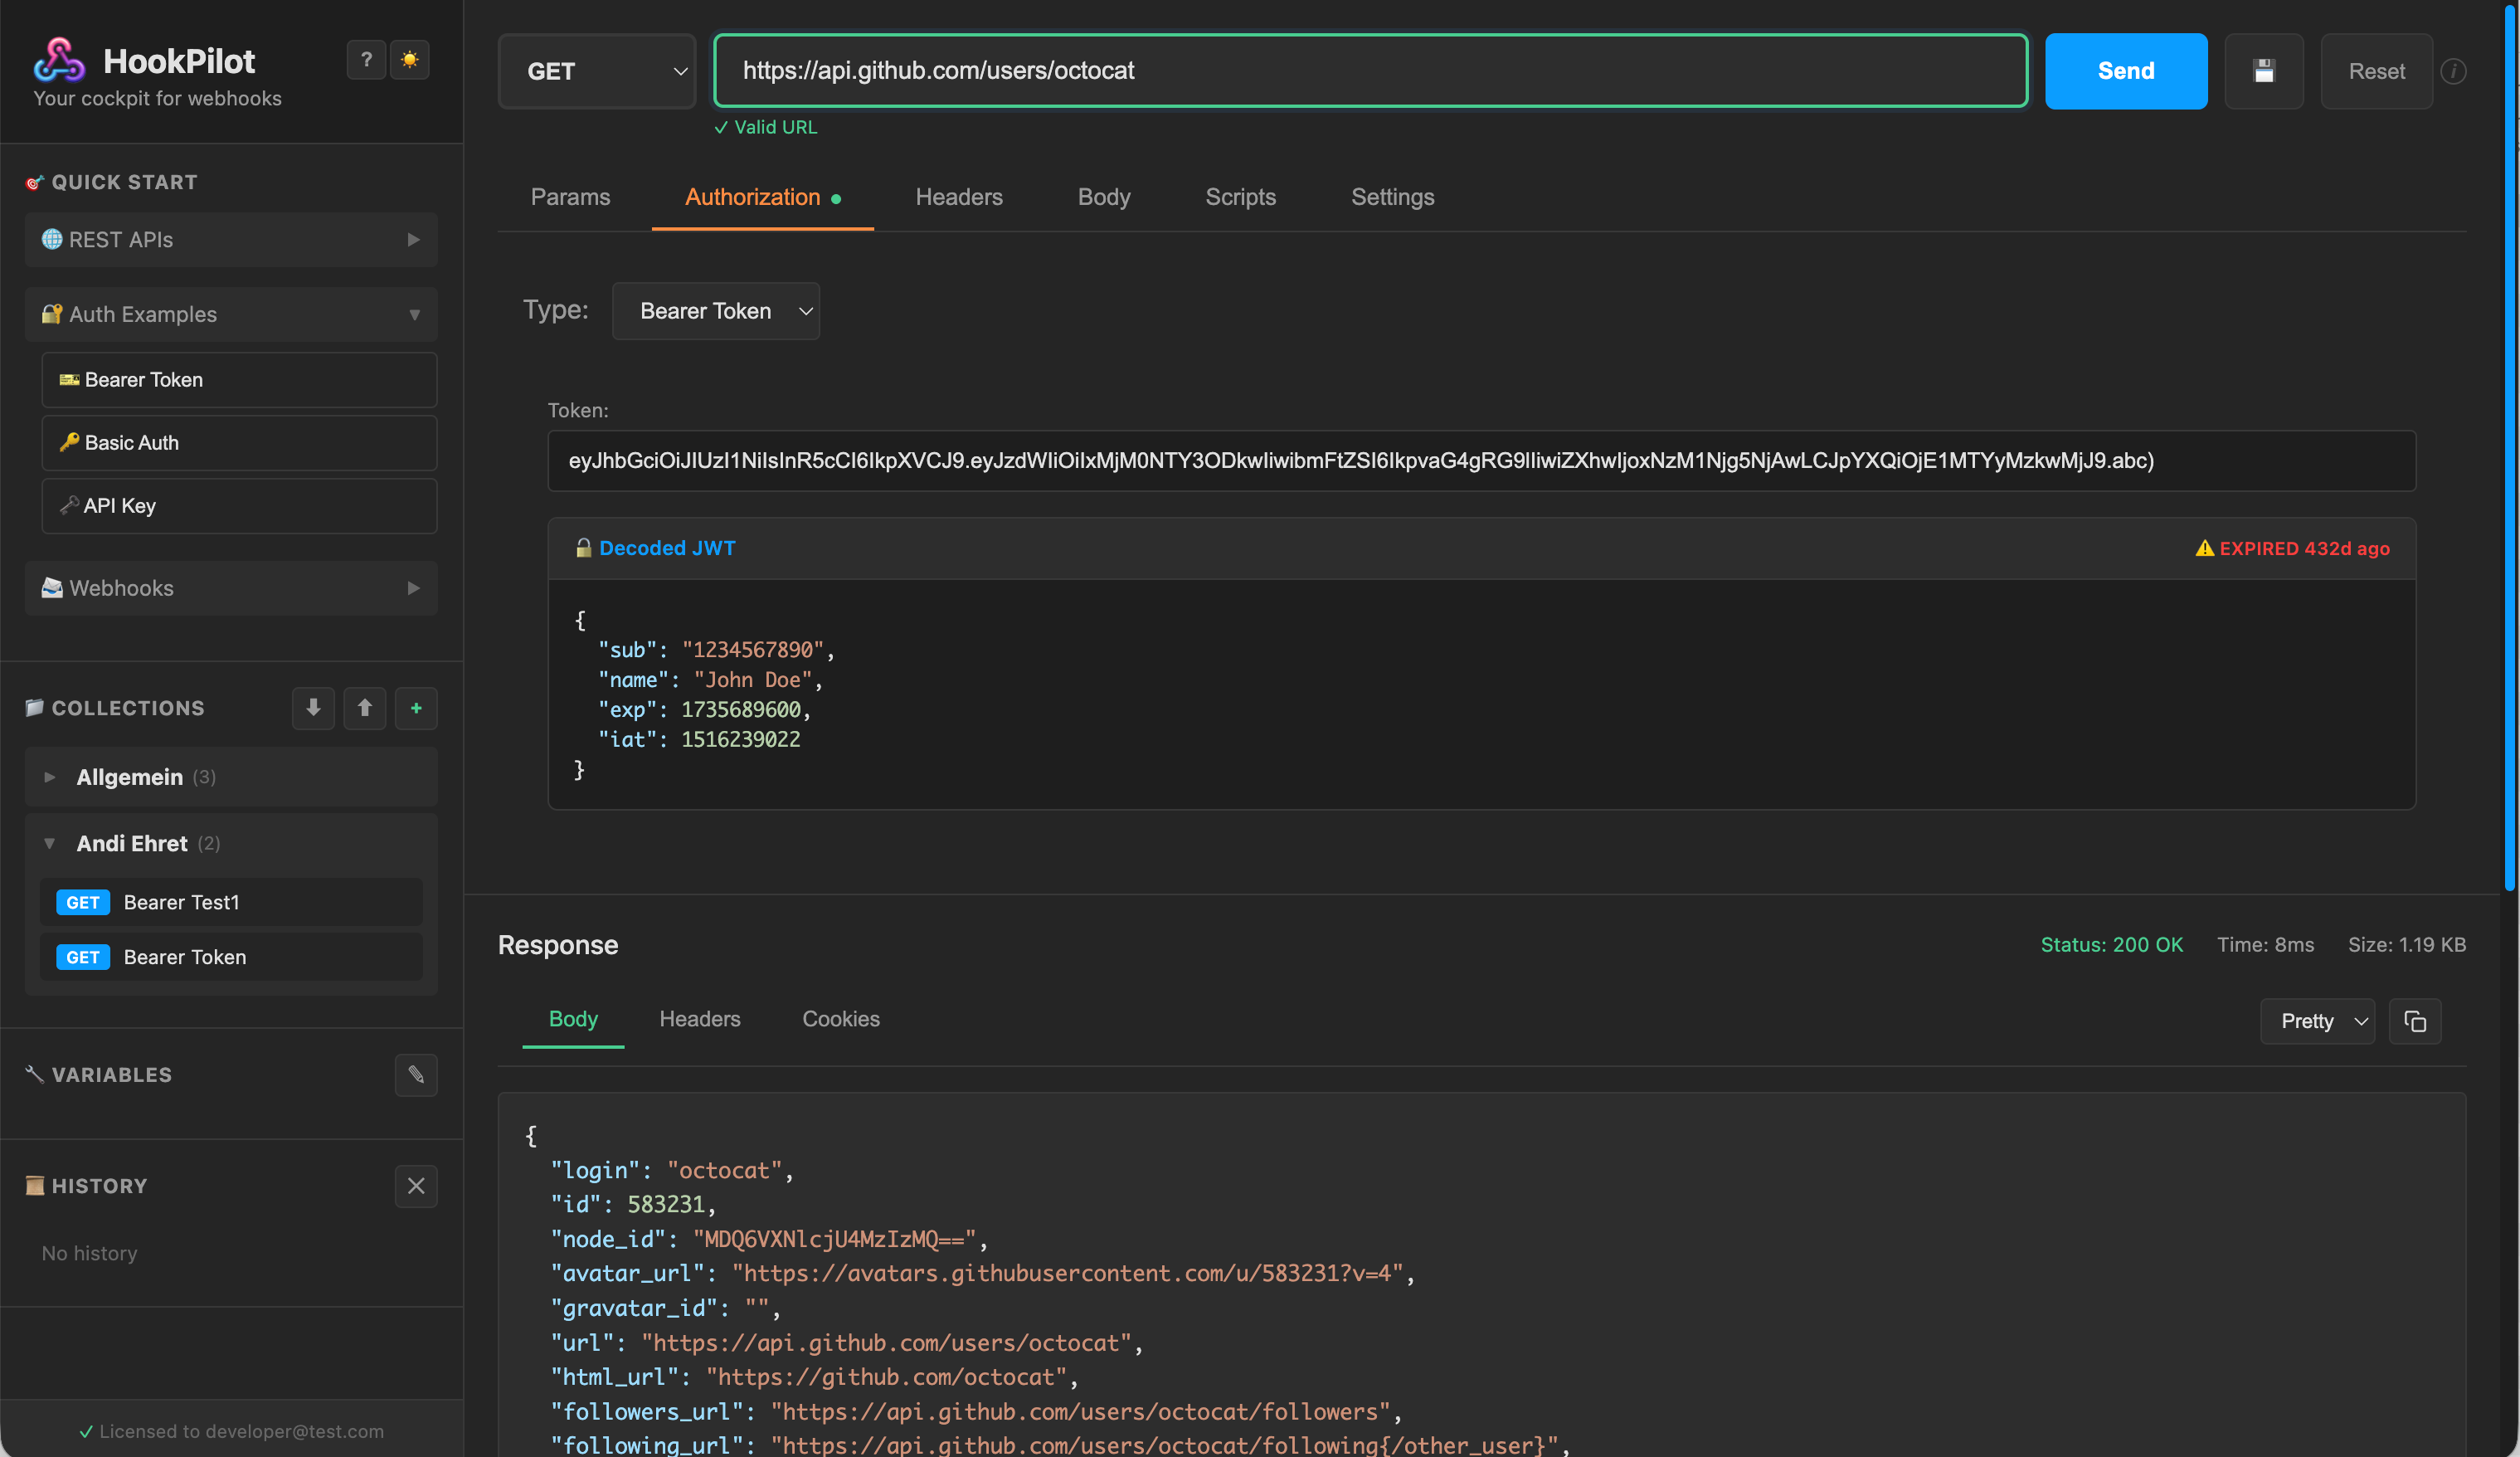Viewport: 2520px width, 1457px height.
Task: Copy the response body with copy icon
Action: tap(2415, 1021)
